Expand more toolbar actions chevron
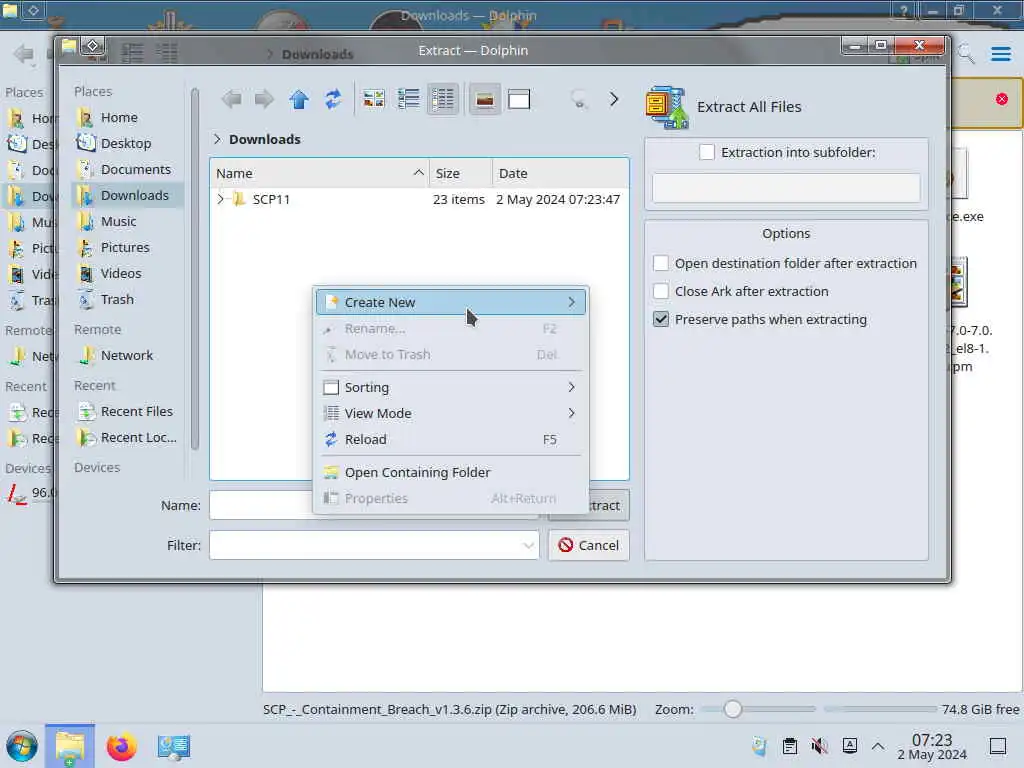 tap(614, 99)
